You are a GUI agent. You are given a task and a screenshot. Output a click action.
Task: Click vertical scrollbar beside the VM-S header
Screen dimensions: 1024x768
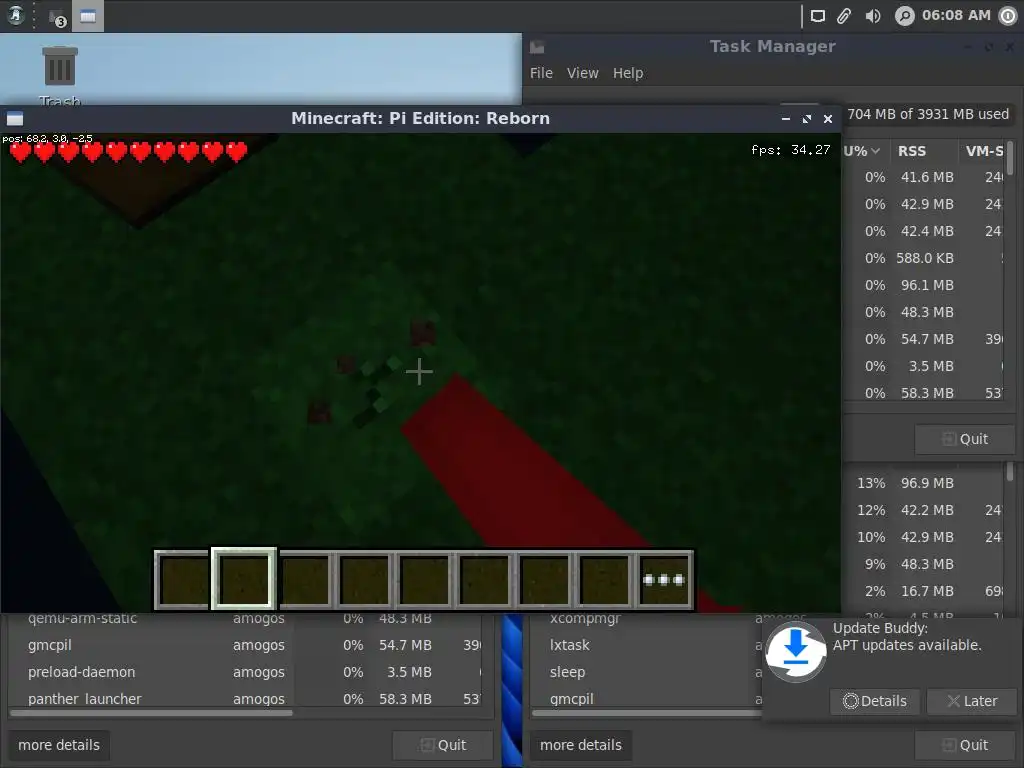(1010, 159)
